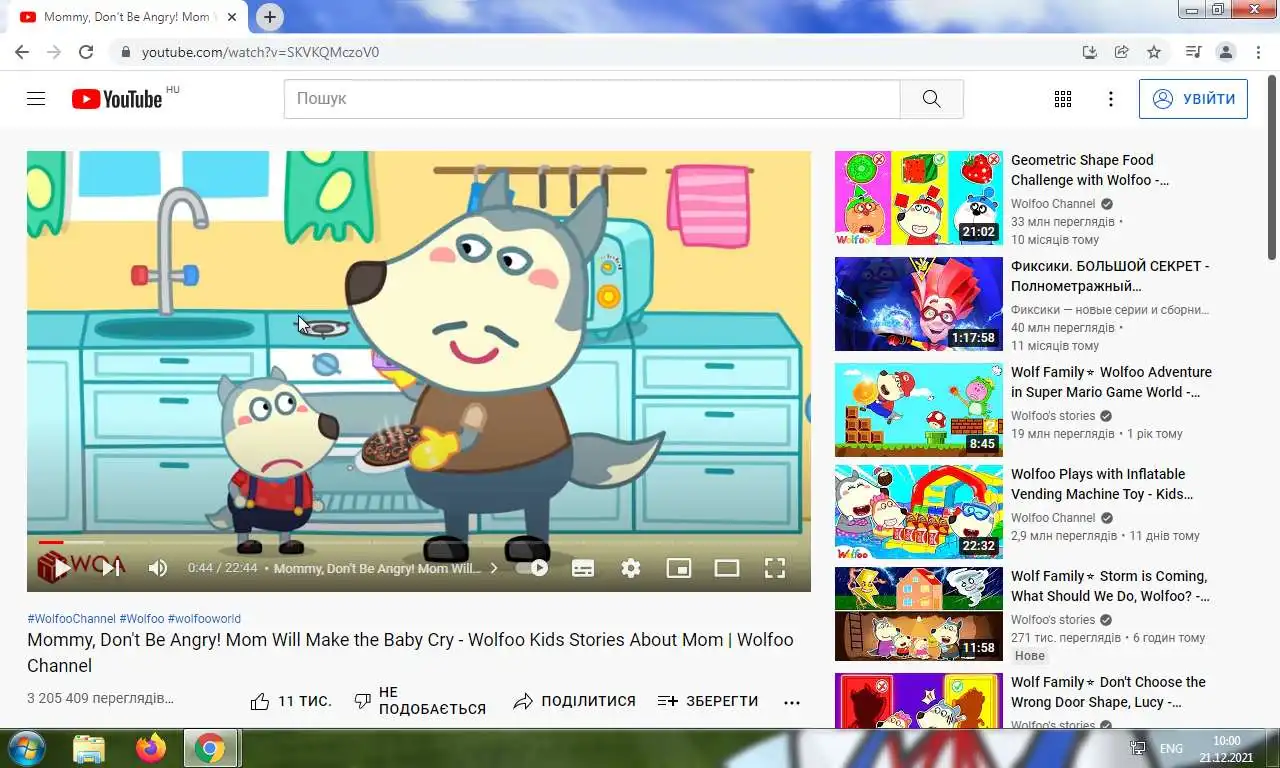Click Wolfoo's stories channel under Storm video
The width and height of the screenshot is (1280, 768).
[1053, 620]
